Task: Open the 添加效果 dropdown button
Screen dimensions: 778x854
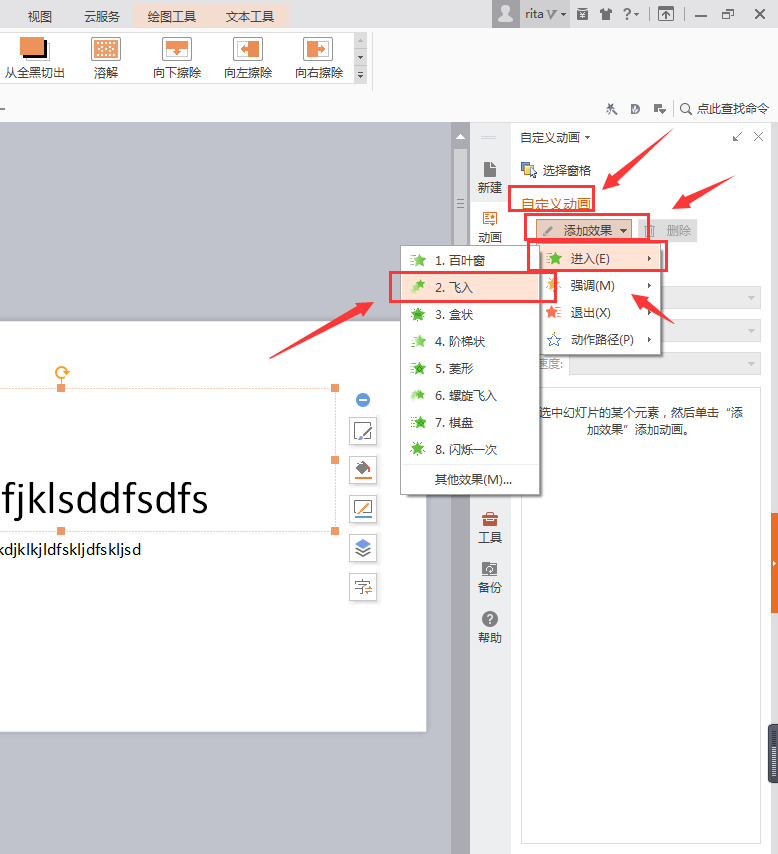Action: [584, 230]
